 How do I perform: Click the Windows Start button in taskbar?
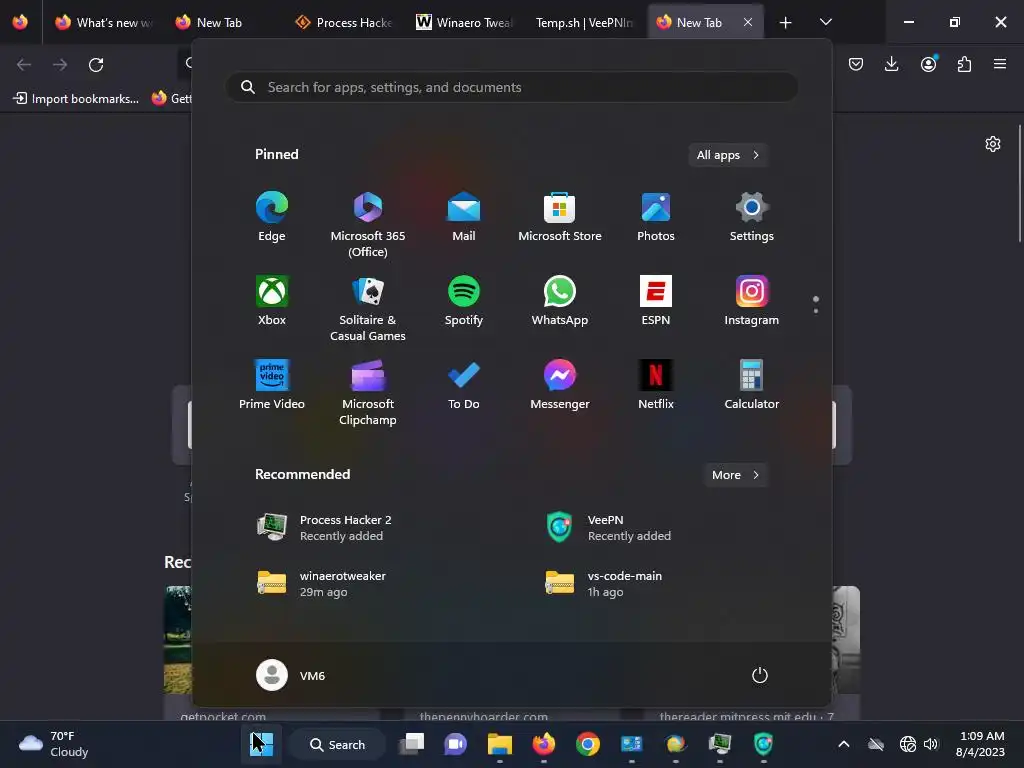coord(262,744)
